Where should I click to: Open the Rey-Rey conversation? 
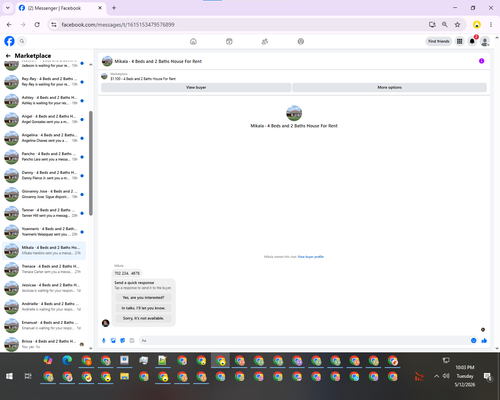pyautogui.click(x=44, y=82)
